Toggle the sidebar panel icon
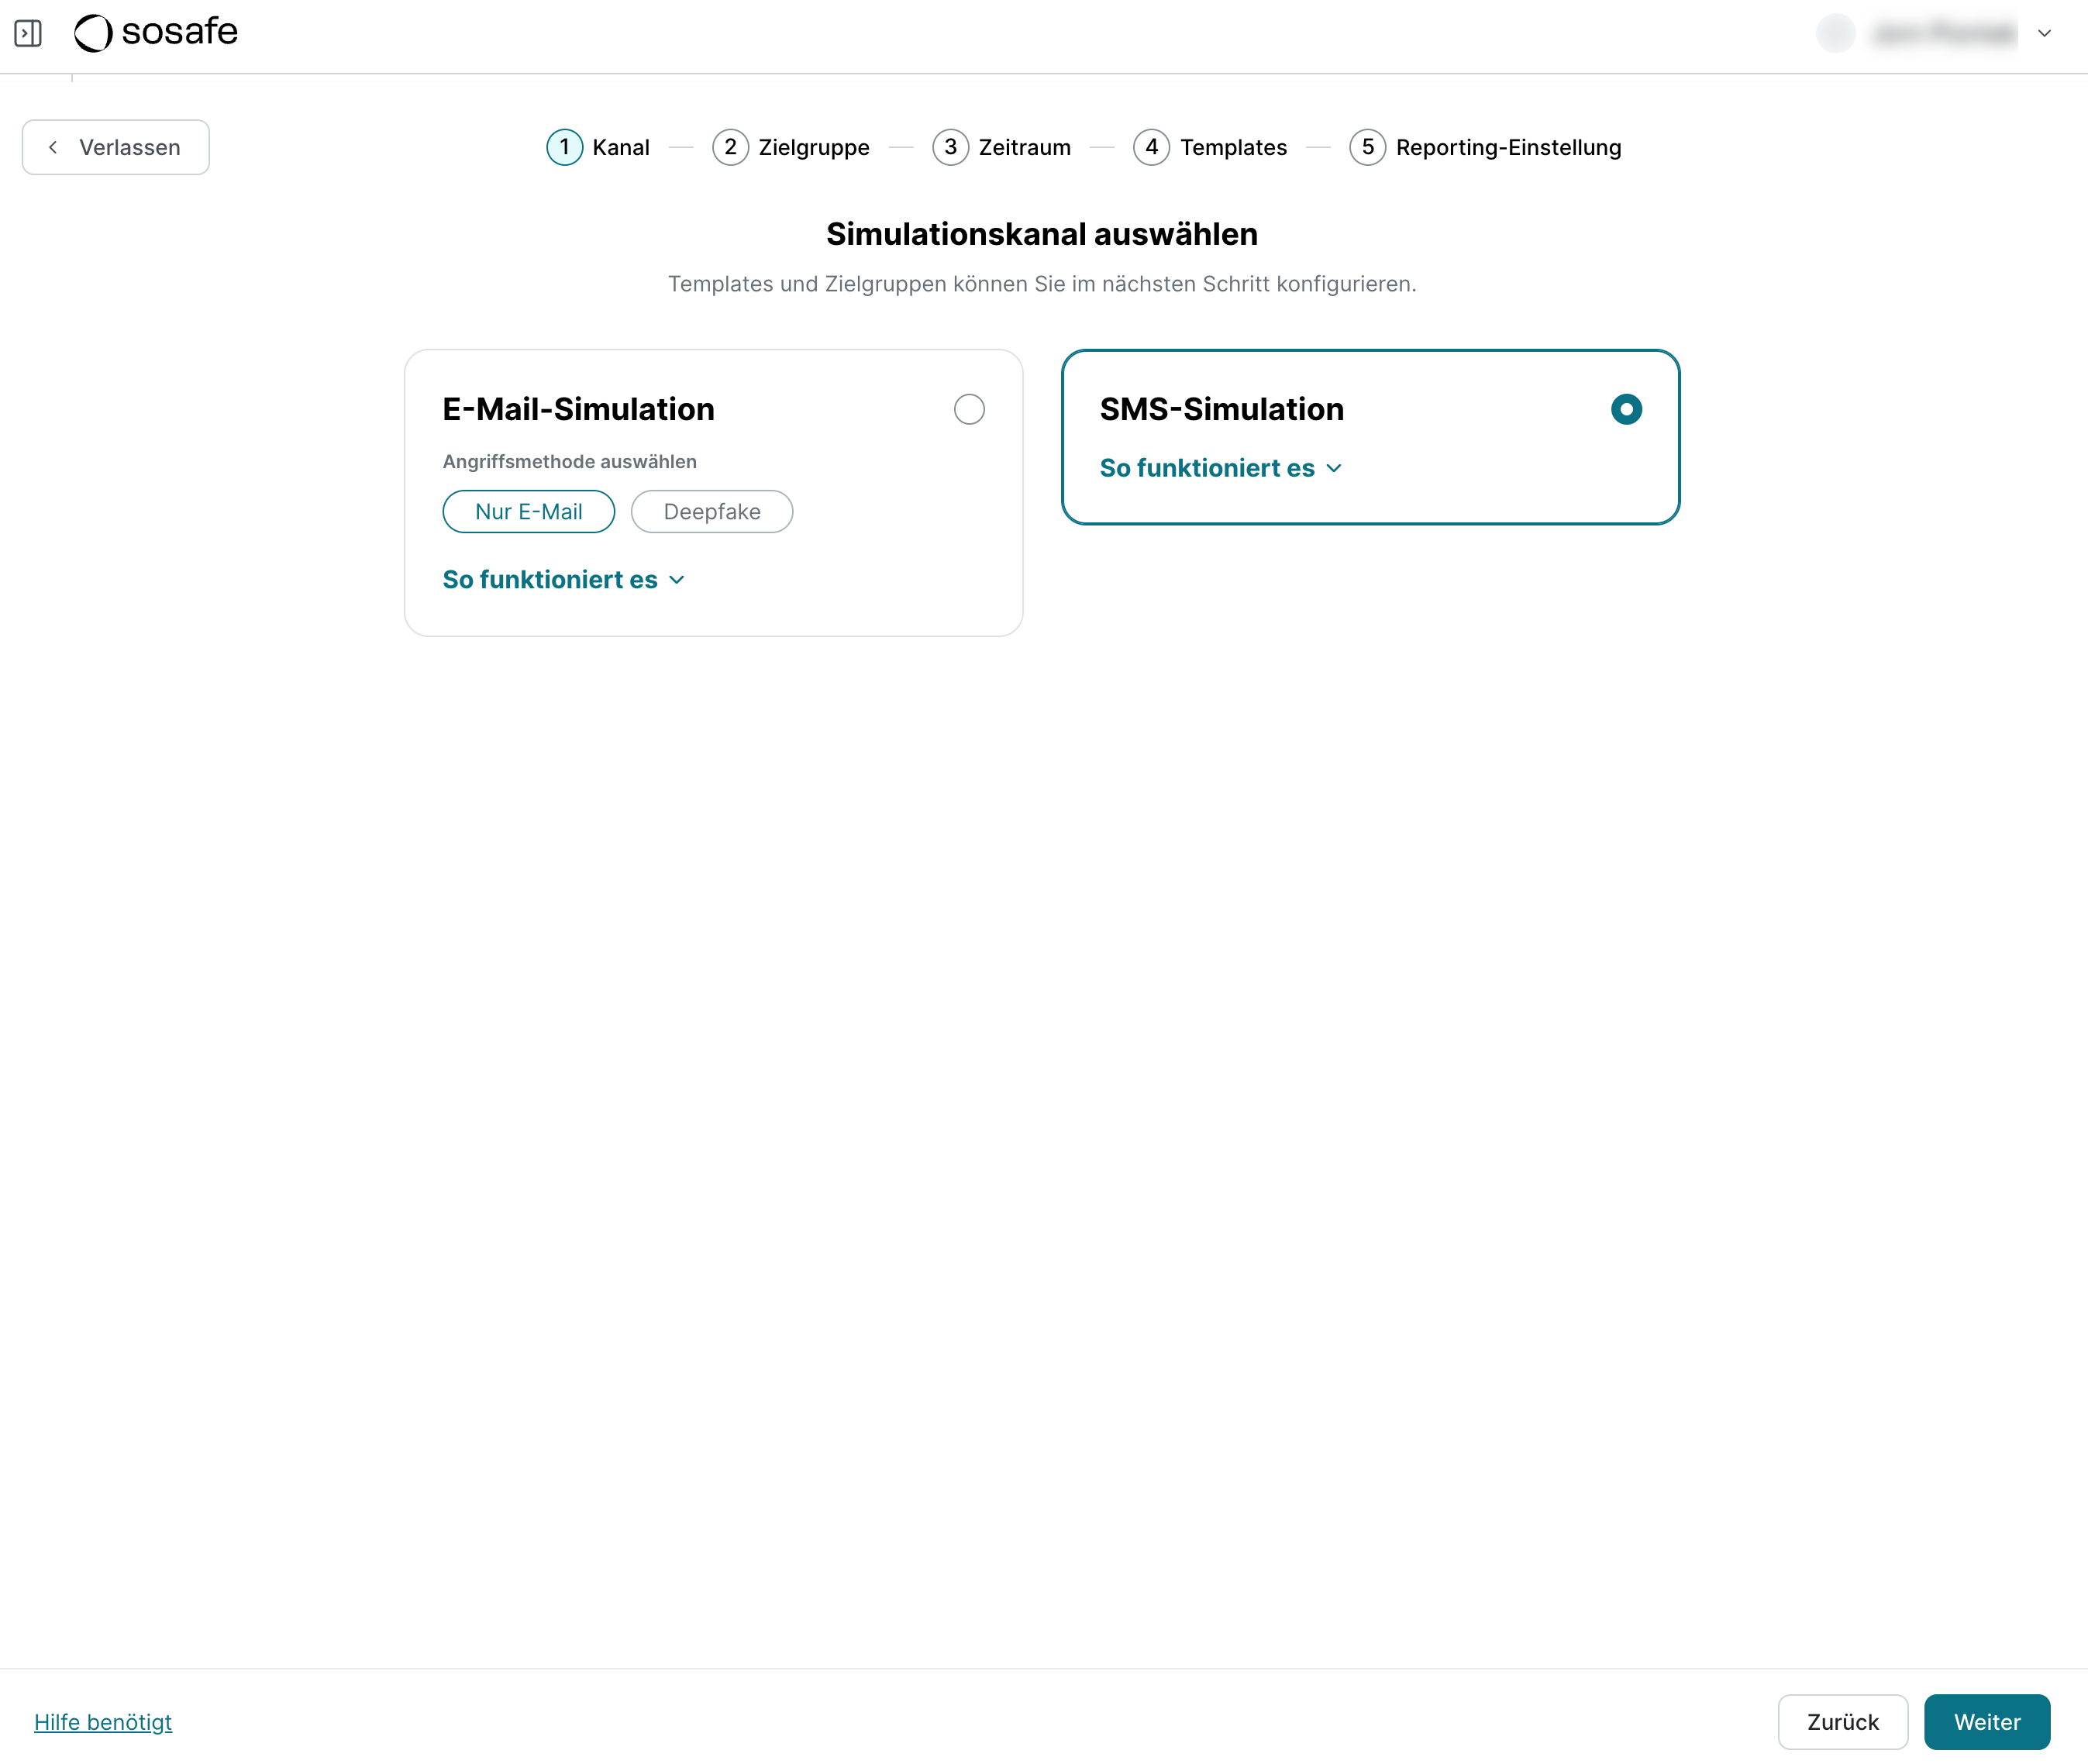Viewport: 2088px width, 1764px height. (28, 33)
